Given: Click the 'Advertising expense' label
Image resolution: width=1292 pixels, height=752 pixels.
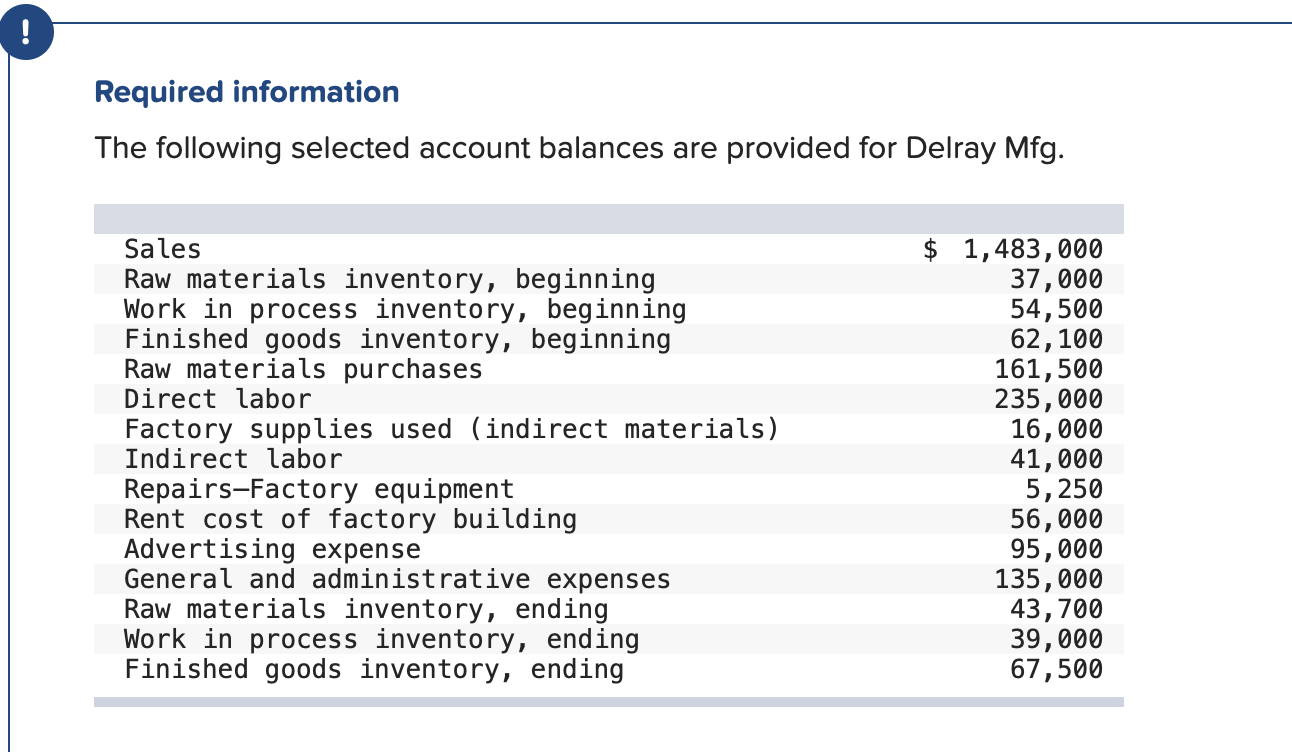Looking at the screenshot, I should coord(272,549).
